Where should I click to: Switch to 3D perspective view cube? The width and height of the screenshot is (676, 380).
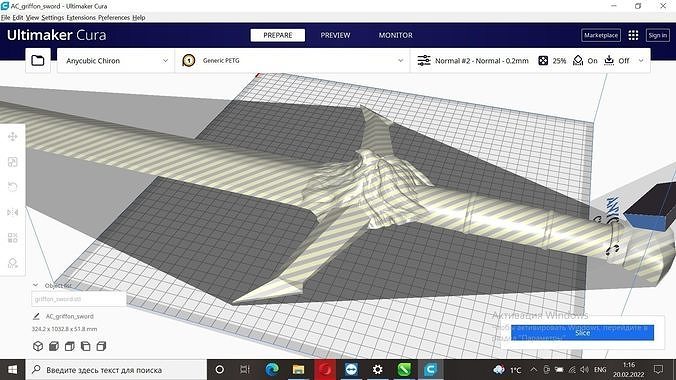(x=38, y=346)
